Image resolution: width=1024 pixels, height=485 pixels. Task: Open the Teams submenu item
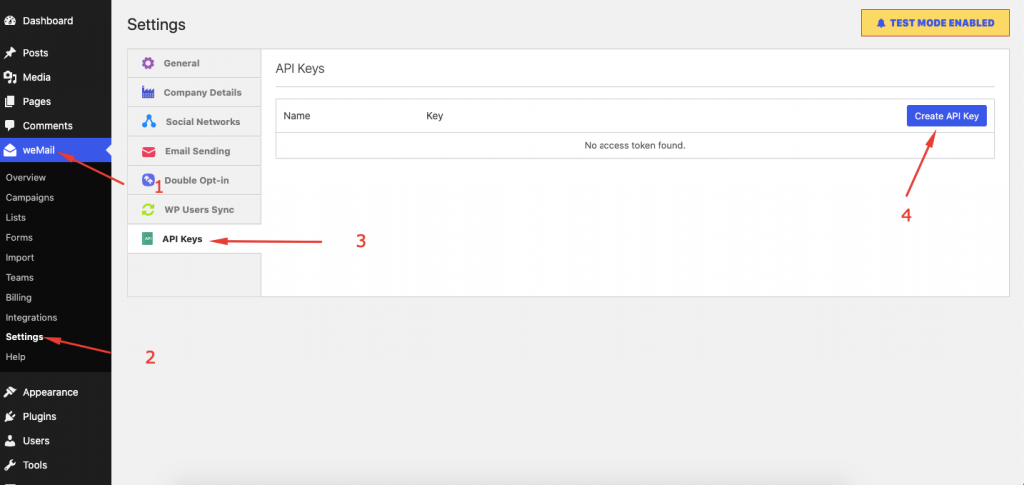click(20, 277)
